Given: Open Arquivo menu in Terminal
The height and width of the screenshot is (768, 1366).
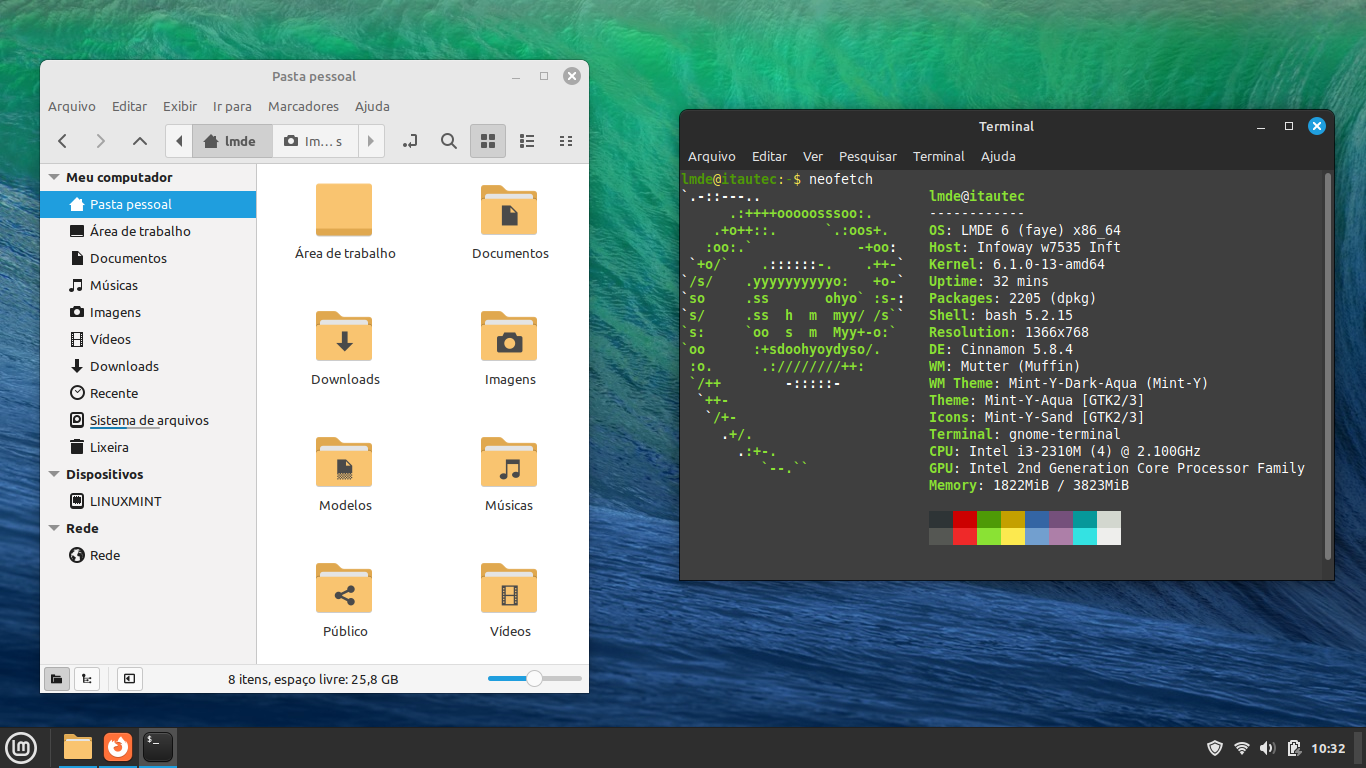Looking at the screenshot, I should pyautogui.click(x=711, y=156).
